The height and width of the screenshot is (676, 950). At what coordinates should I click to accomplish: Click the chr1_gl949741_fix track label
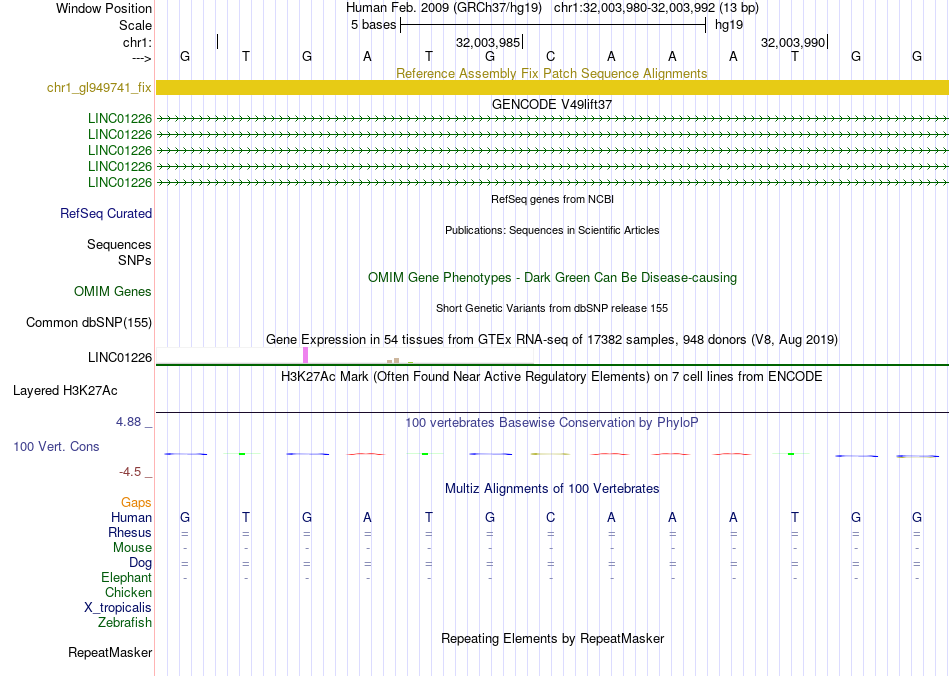point(99,88)
